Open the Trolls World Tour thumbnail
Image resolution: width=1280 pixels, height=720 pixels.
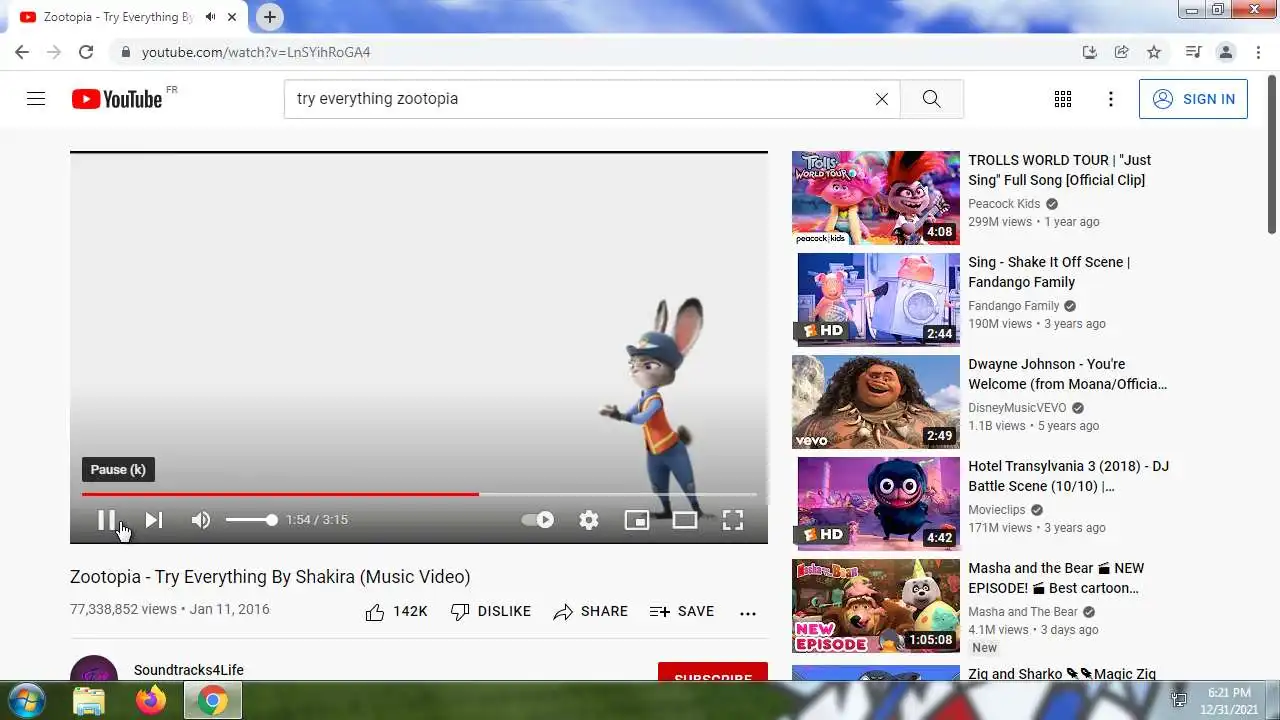[876, 198]
